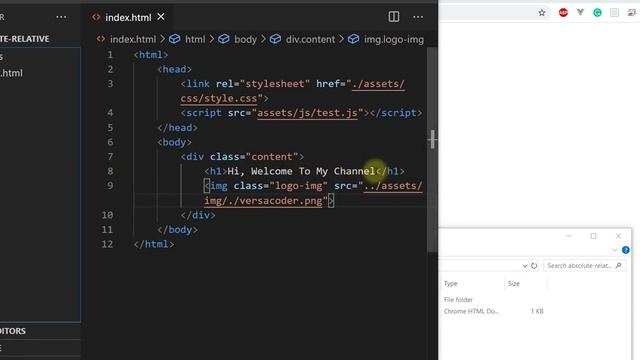Click the closing </html> tag
Screen dimensions: 640x360
(154, 244)
